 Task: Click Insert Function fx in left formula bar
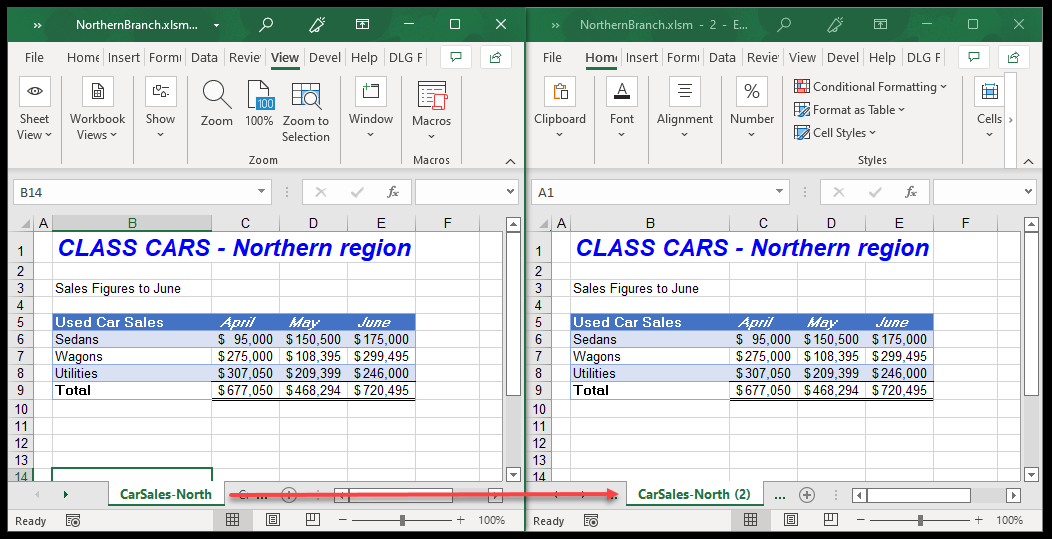click(393, 192)
